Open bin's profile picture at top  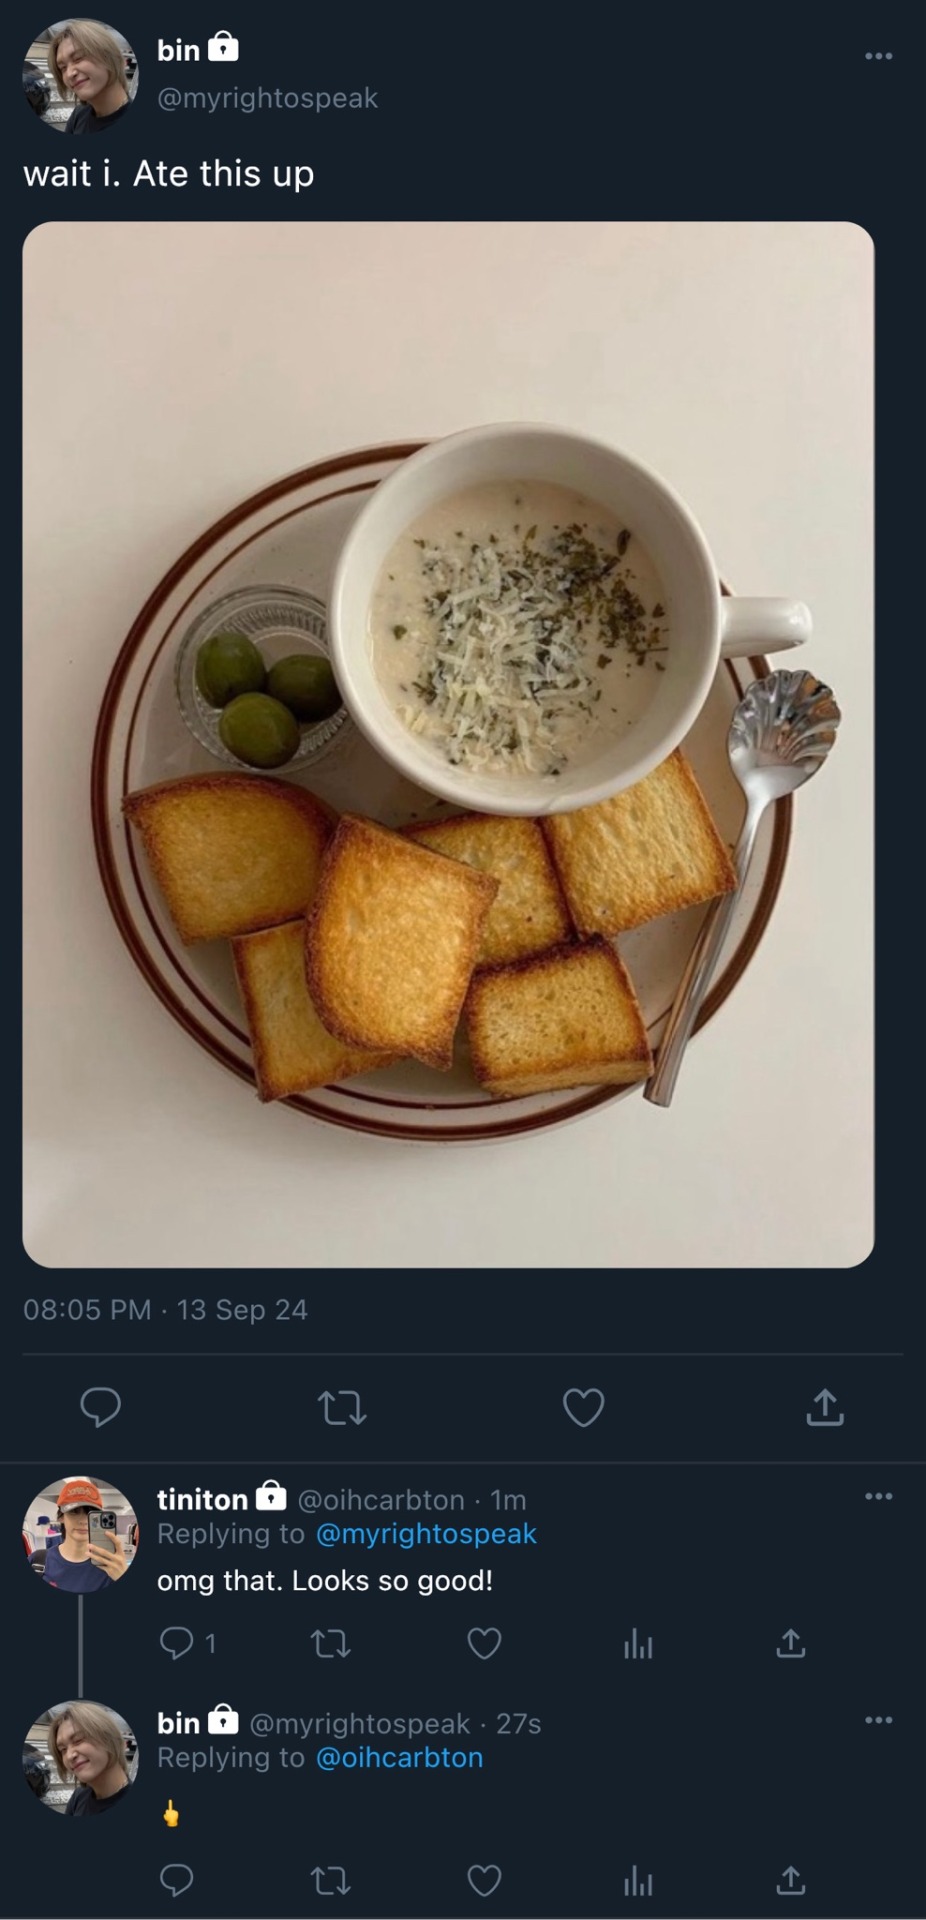point(80,75)
